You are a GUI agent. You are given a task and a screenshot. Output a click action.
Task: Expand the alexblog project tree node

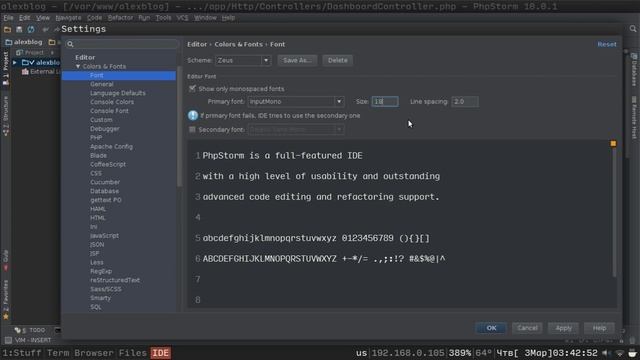coord(15,62)
